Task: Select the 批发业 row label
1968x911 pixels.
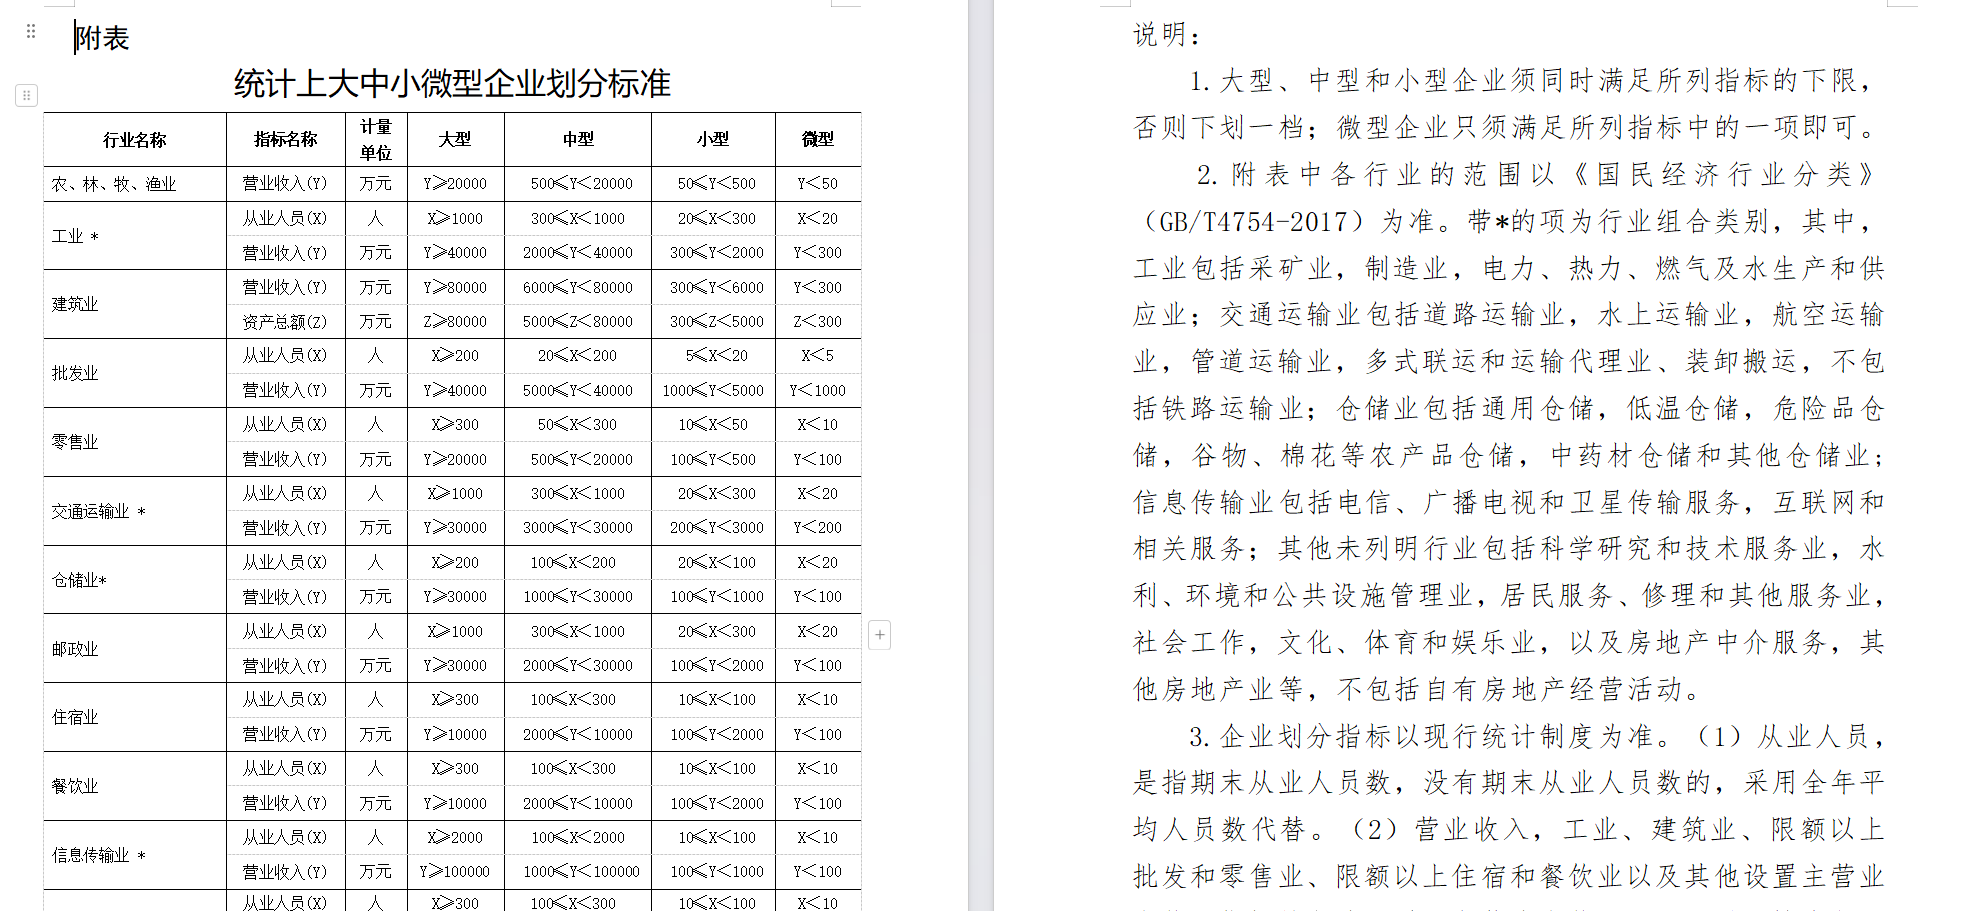Action: click(76, 373)
